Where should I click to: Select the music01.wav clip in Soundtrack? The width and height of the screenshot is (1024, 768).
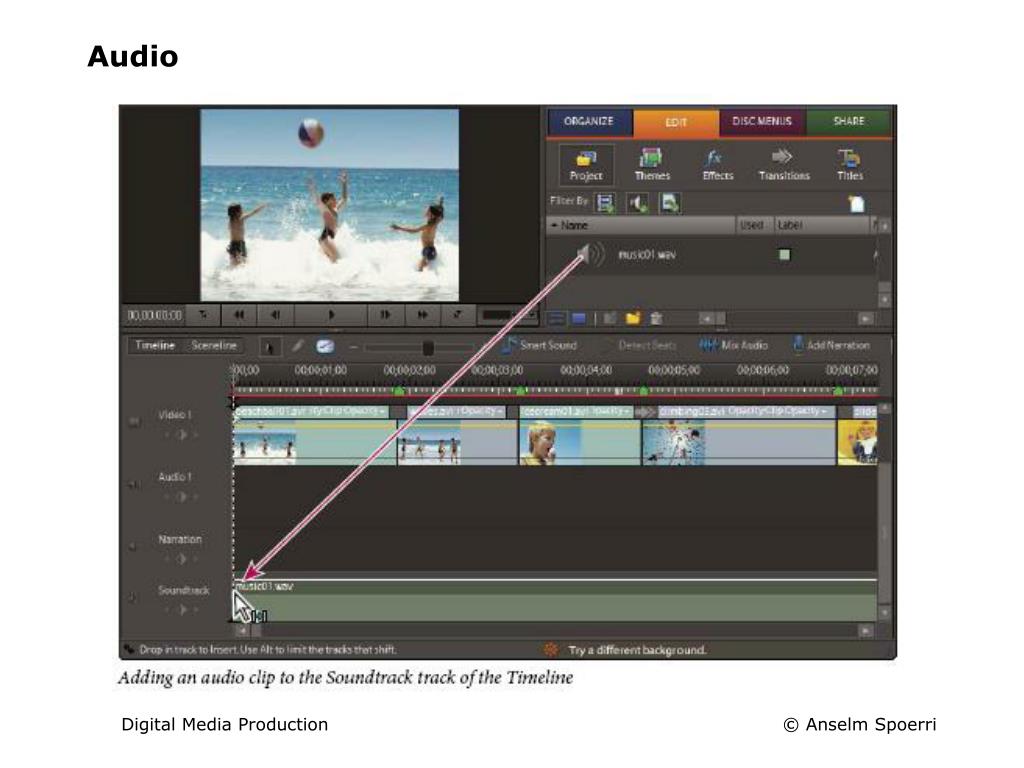pos(555,600)
